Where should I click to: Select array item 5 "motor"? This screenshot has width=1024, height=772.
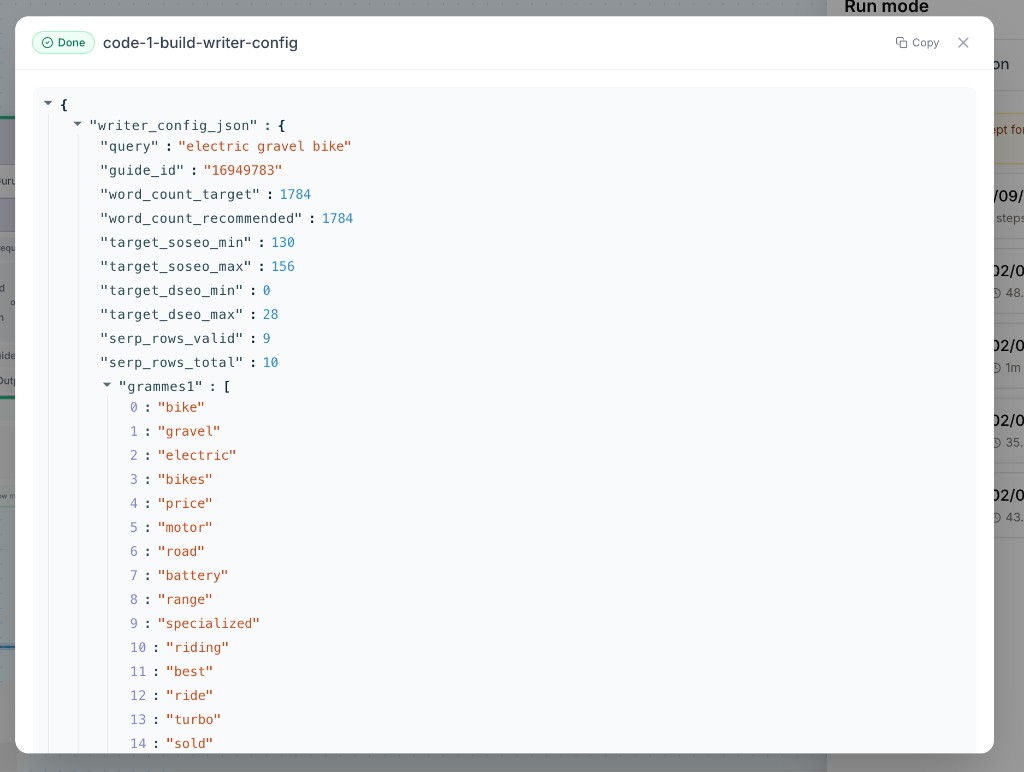click(x=185, y=528)
